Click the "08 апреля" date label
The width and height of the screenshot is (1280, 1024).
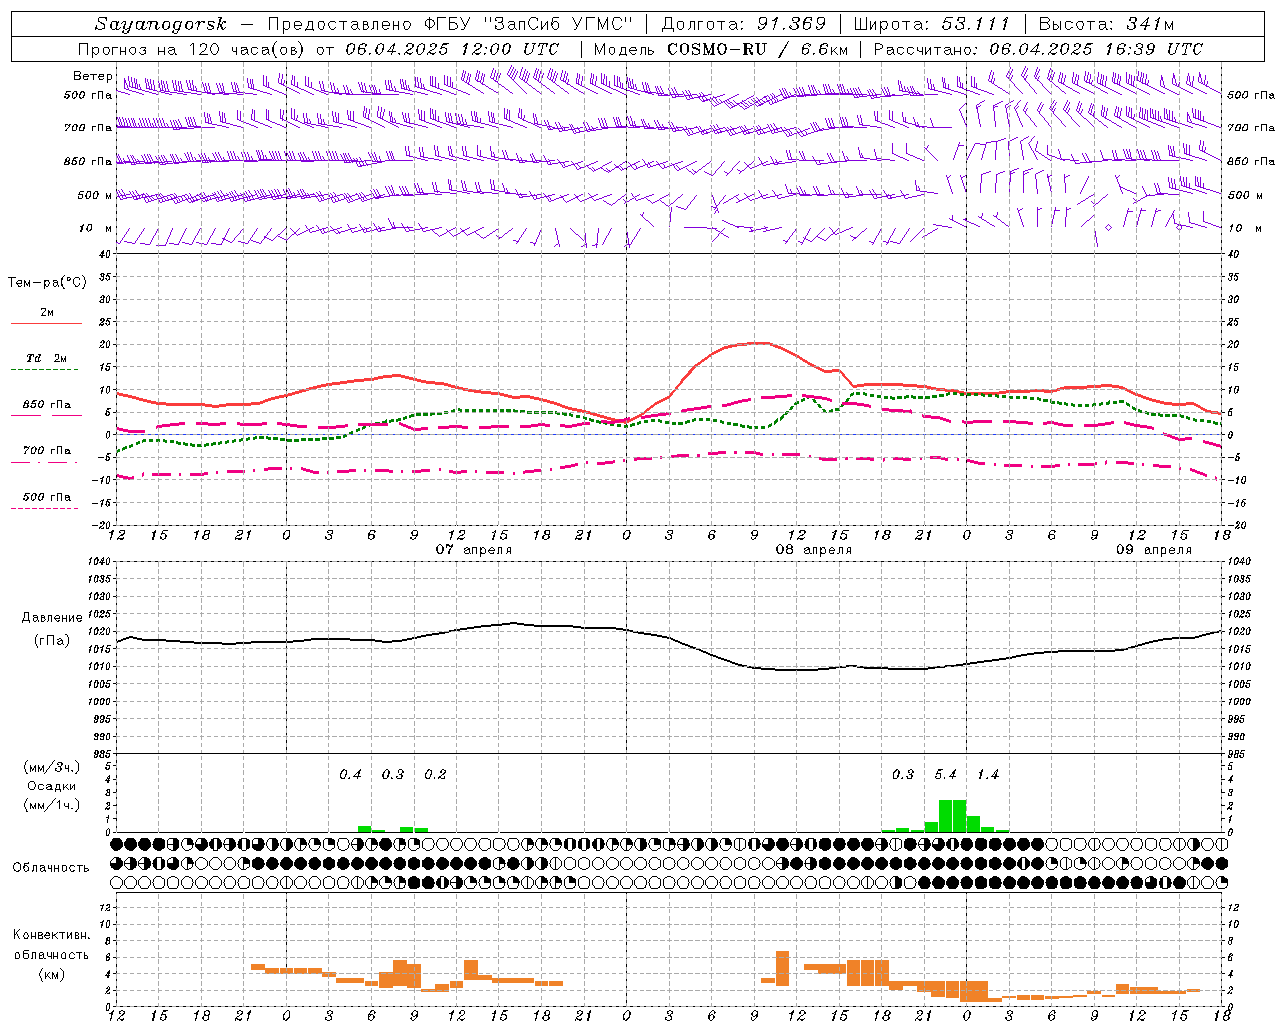click(814, 549)
